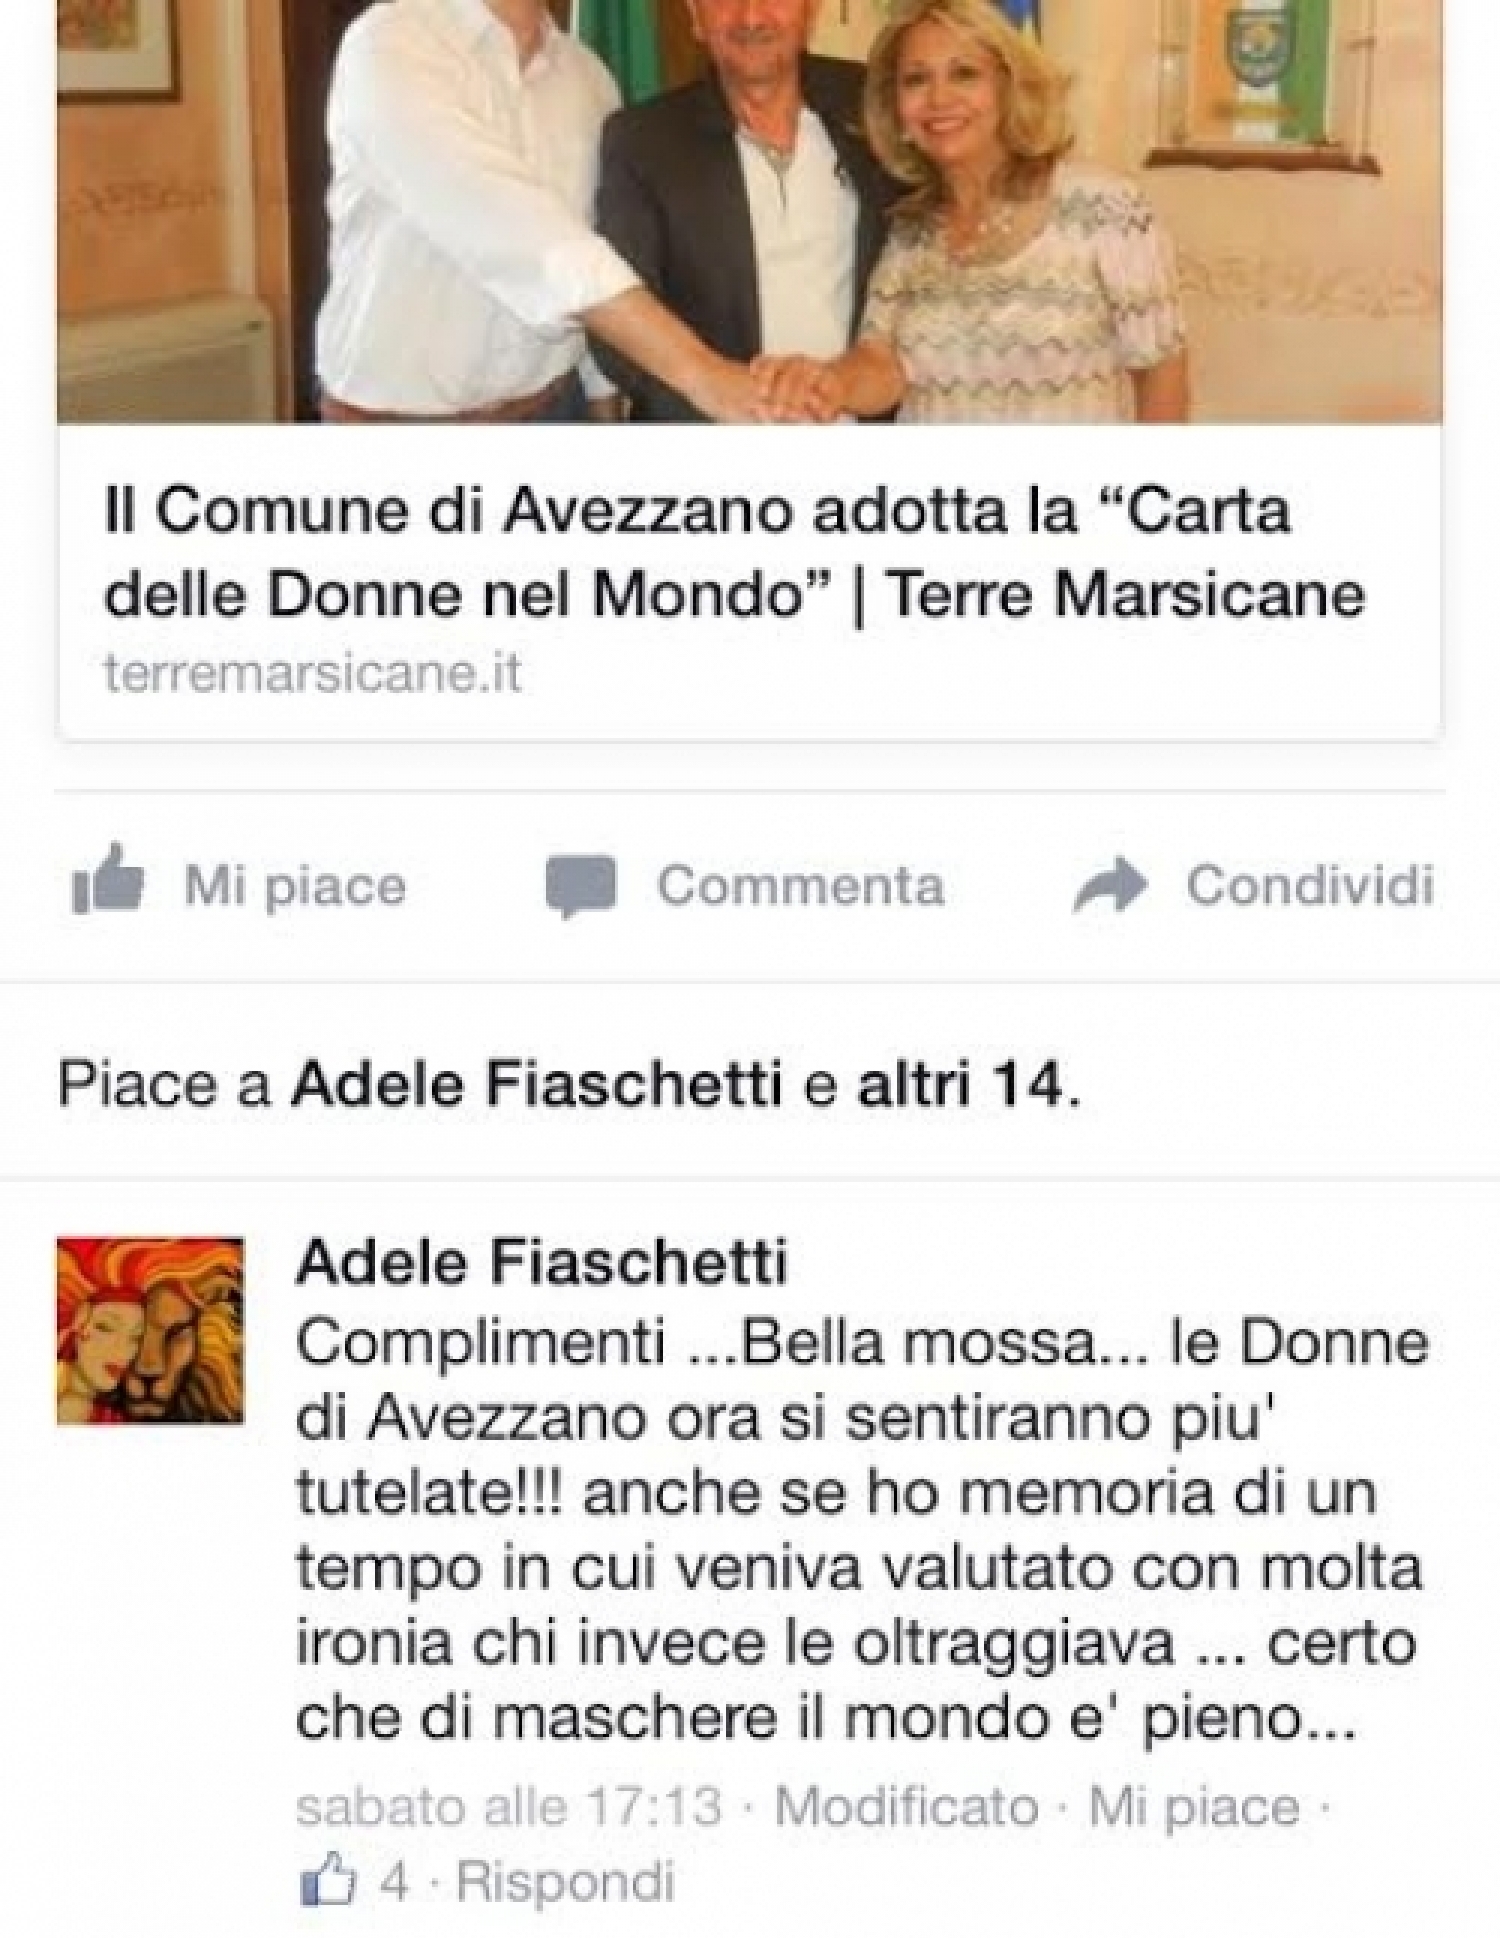
Task: Click the Commenta label under the post
Action: tap(800, 885)
